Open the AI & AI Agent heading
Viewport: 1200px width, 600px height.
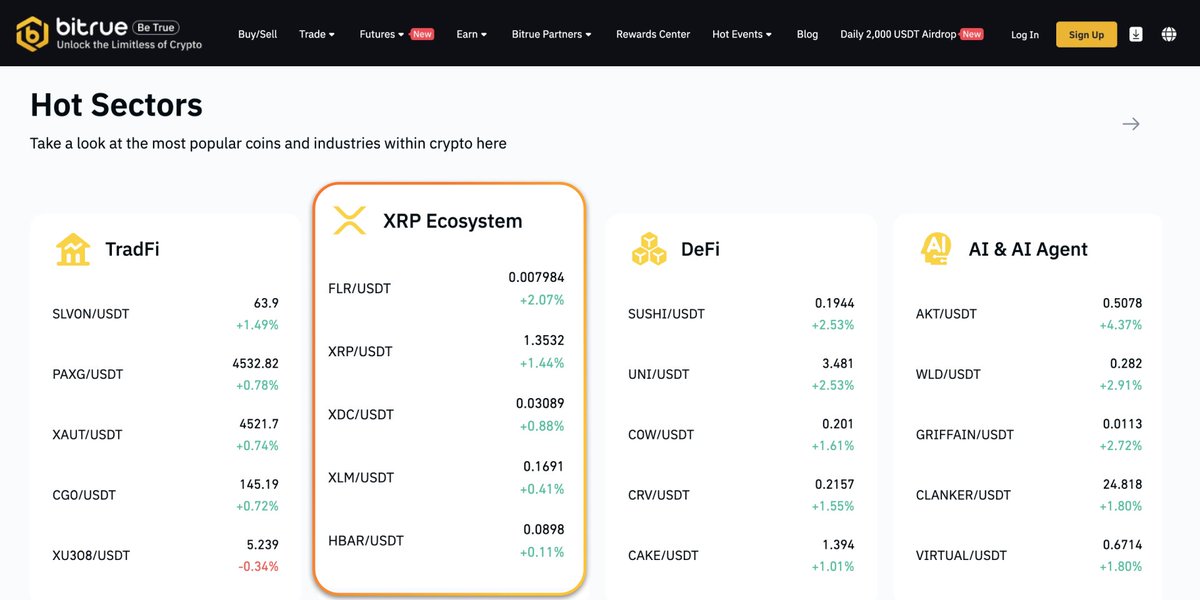pyautogui.click(x=1028, y=249)
